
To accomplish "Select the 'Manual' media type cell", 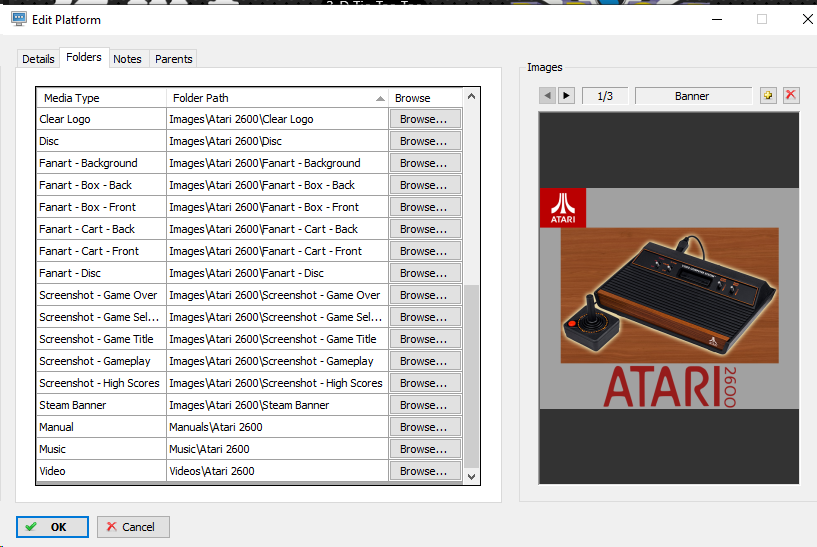I will [x=101, y=427].
